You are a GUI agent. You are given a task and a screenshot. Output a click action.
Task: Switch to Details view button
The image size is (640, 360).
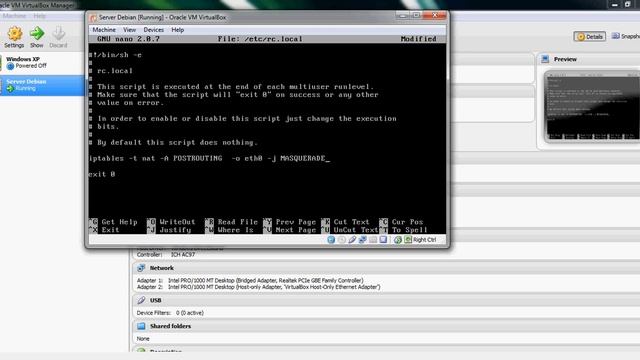point(589,37)
